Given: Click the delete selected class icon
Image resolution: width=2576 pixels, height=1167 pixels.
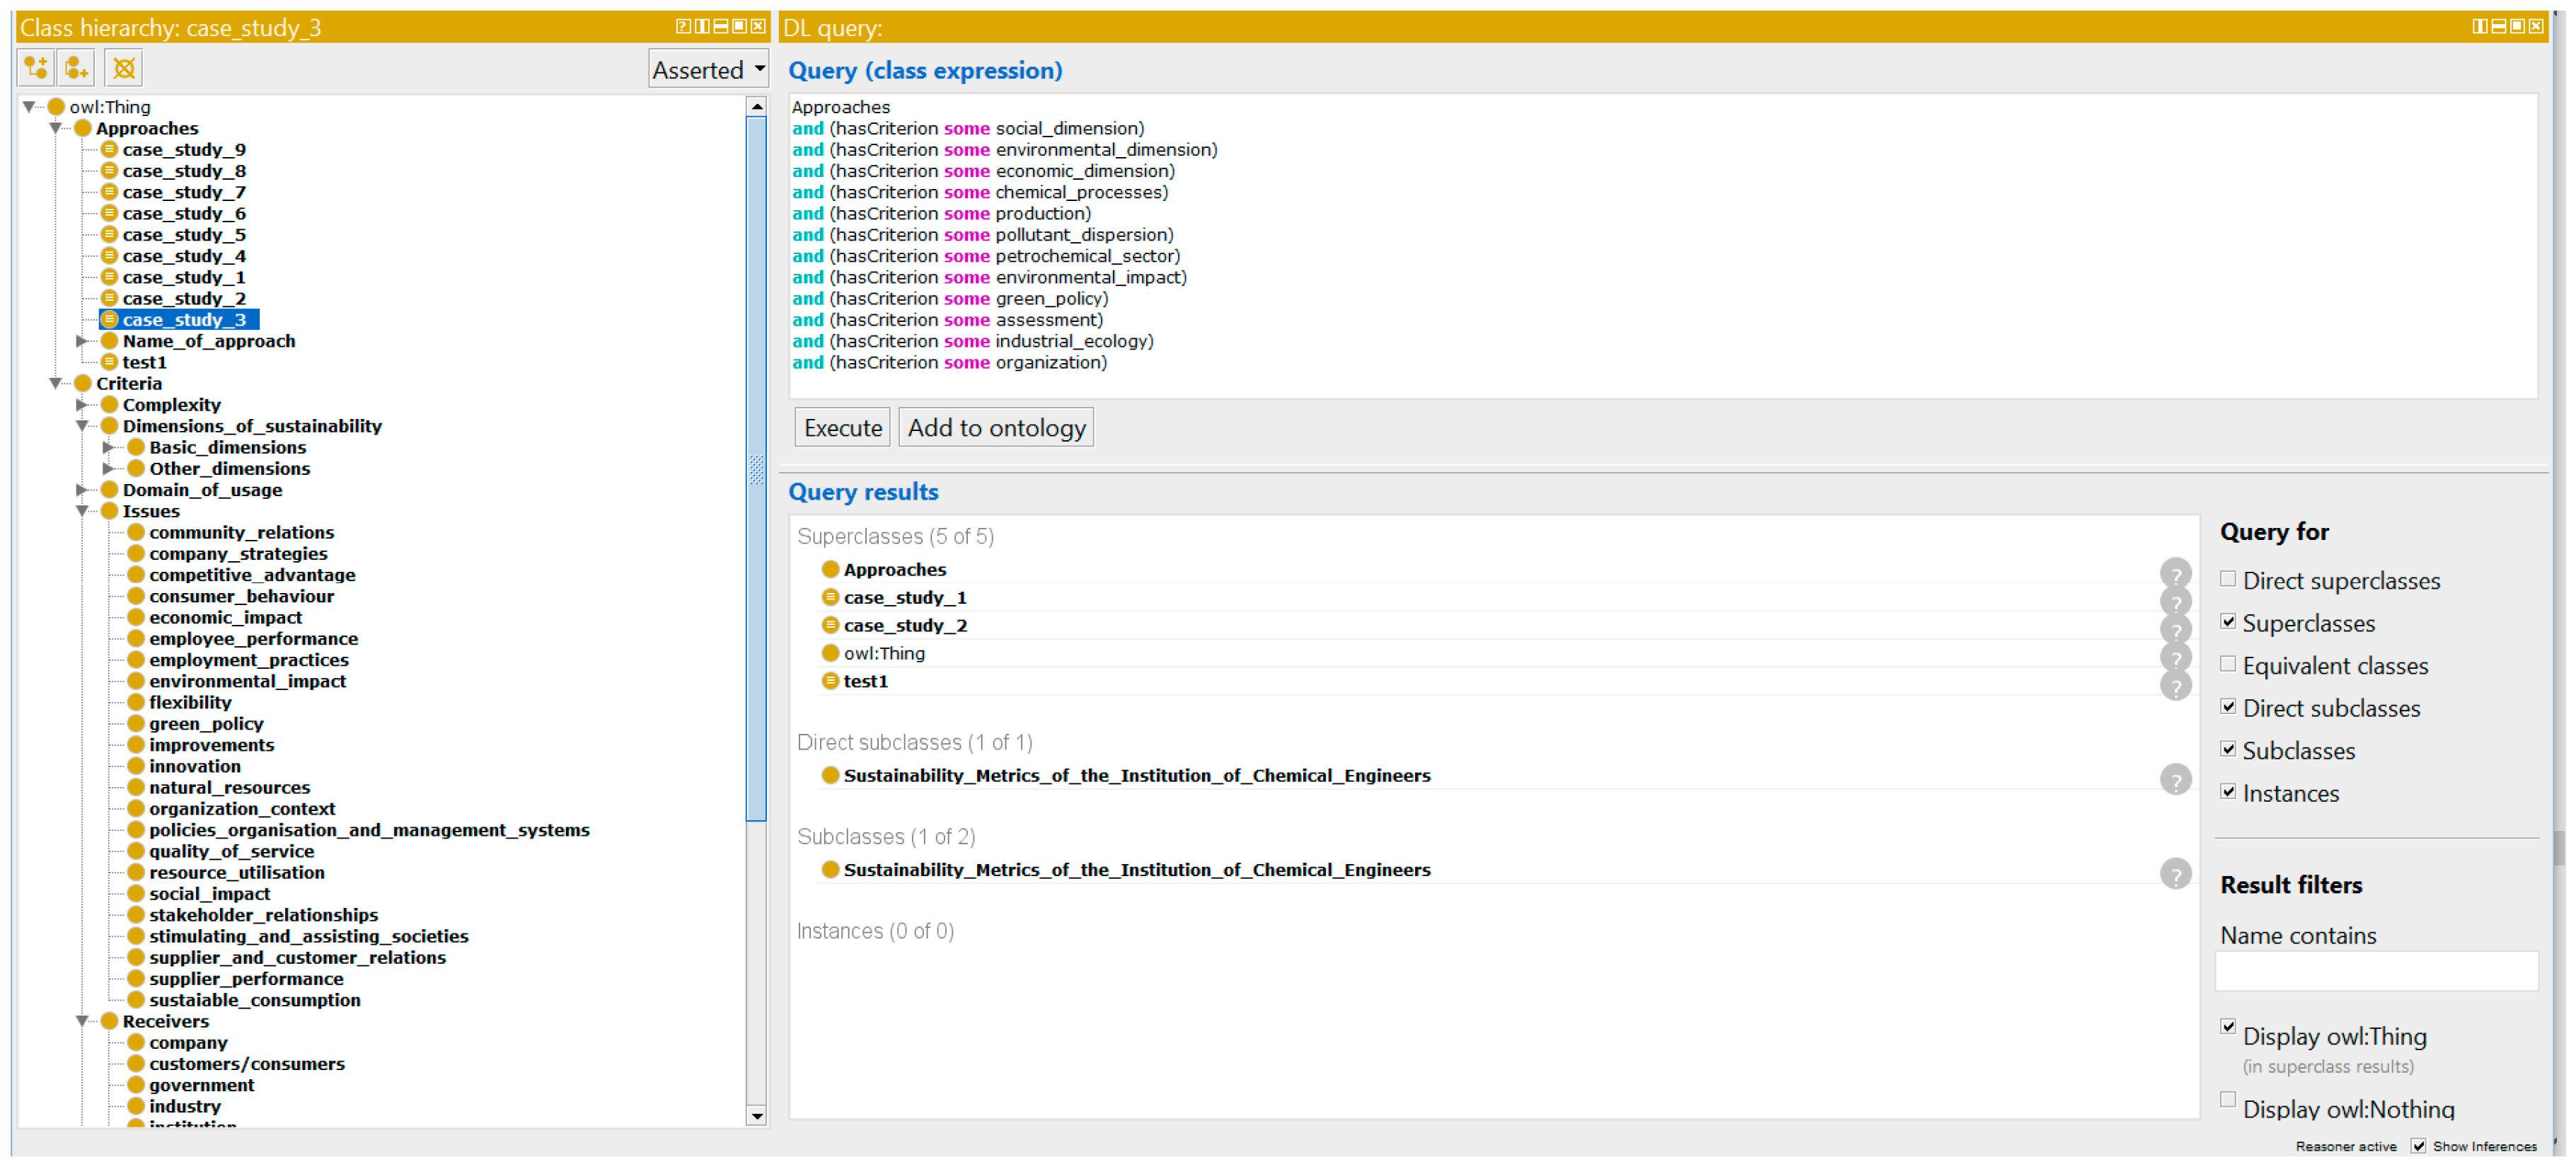Looking at the screenshot, I should coord(124,68).
